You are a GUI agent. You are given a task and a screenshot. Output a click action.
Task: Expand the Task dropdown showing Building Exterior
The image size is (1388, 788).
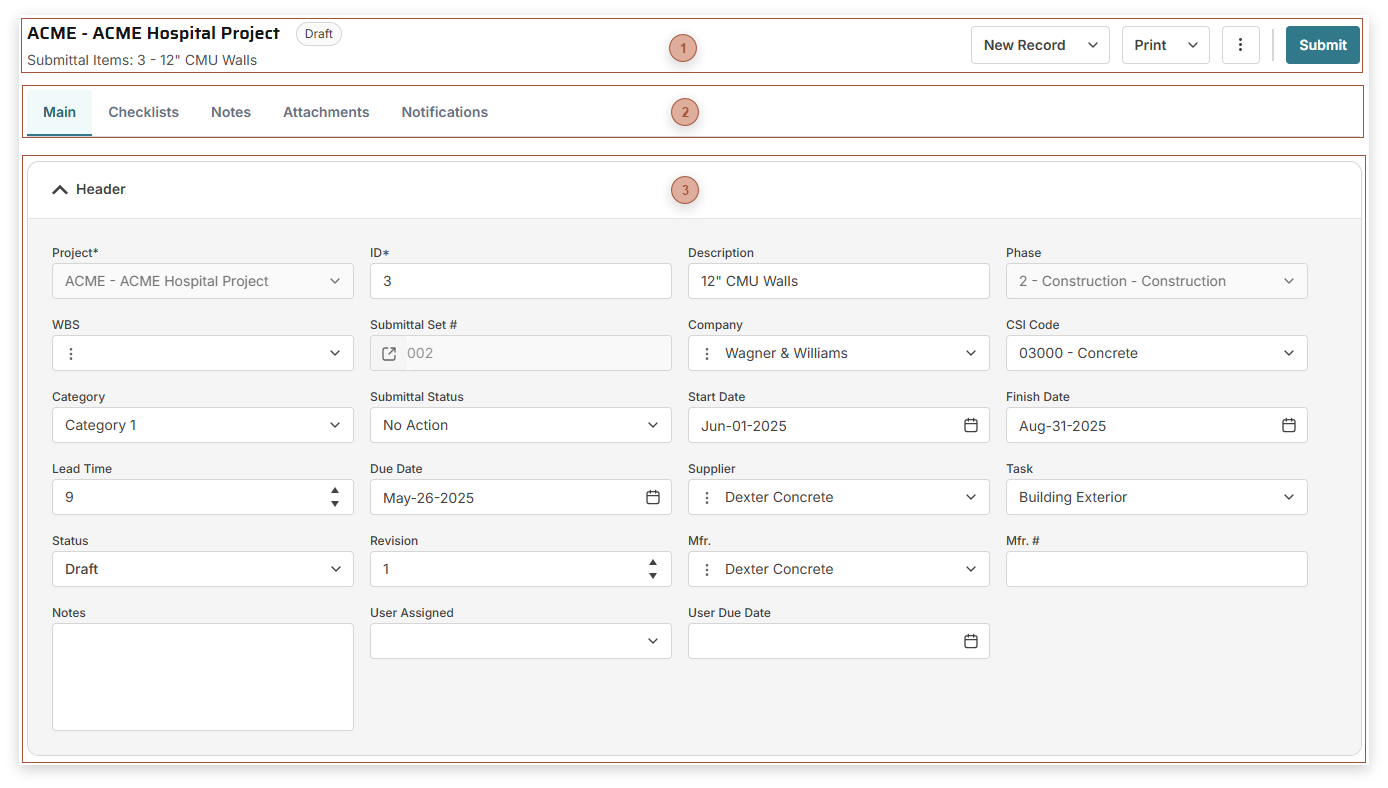1288,497
